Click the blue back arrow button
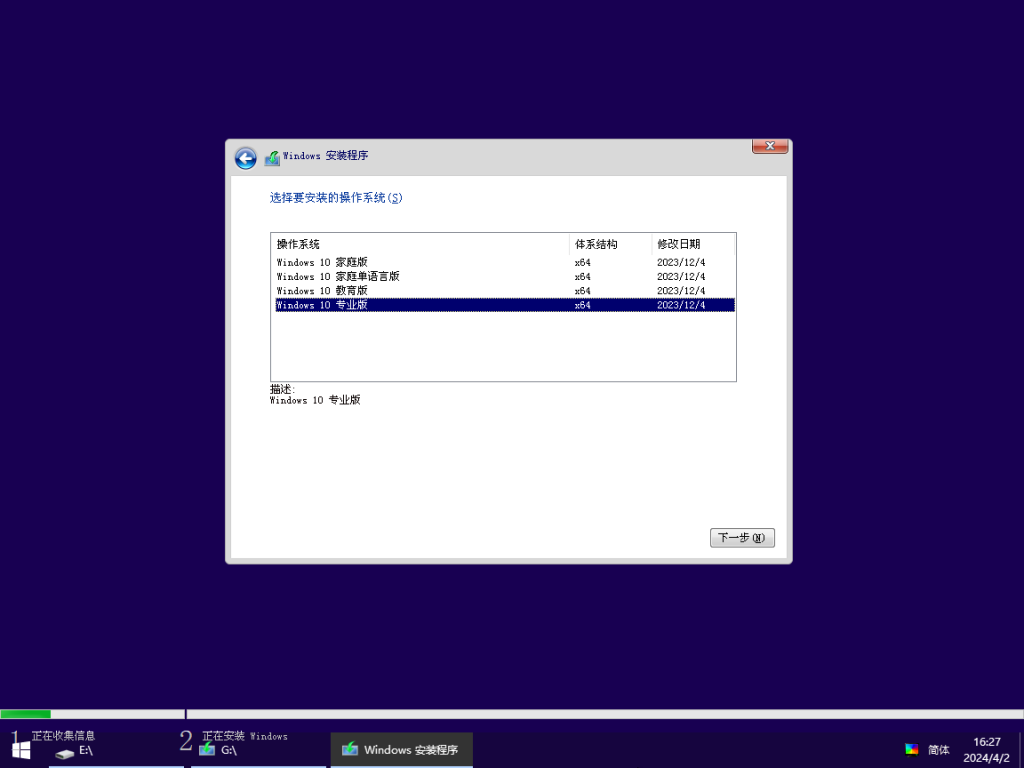Image resolution: width=1024 pixels, height=768 pixels. tap(246, 158)
